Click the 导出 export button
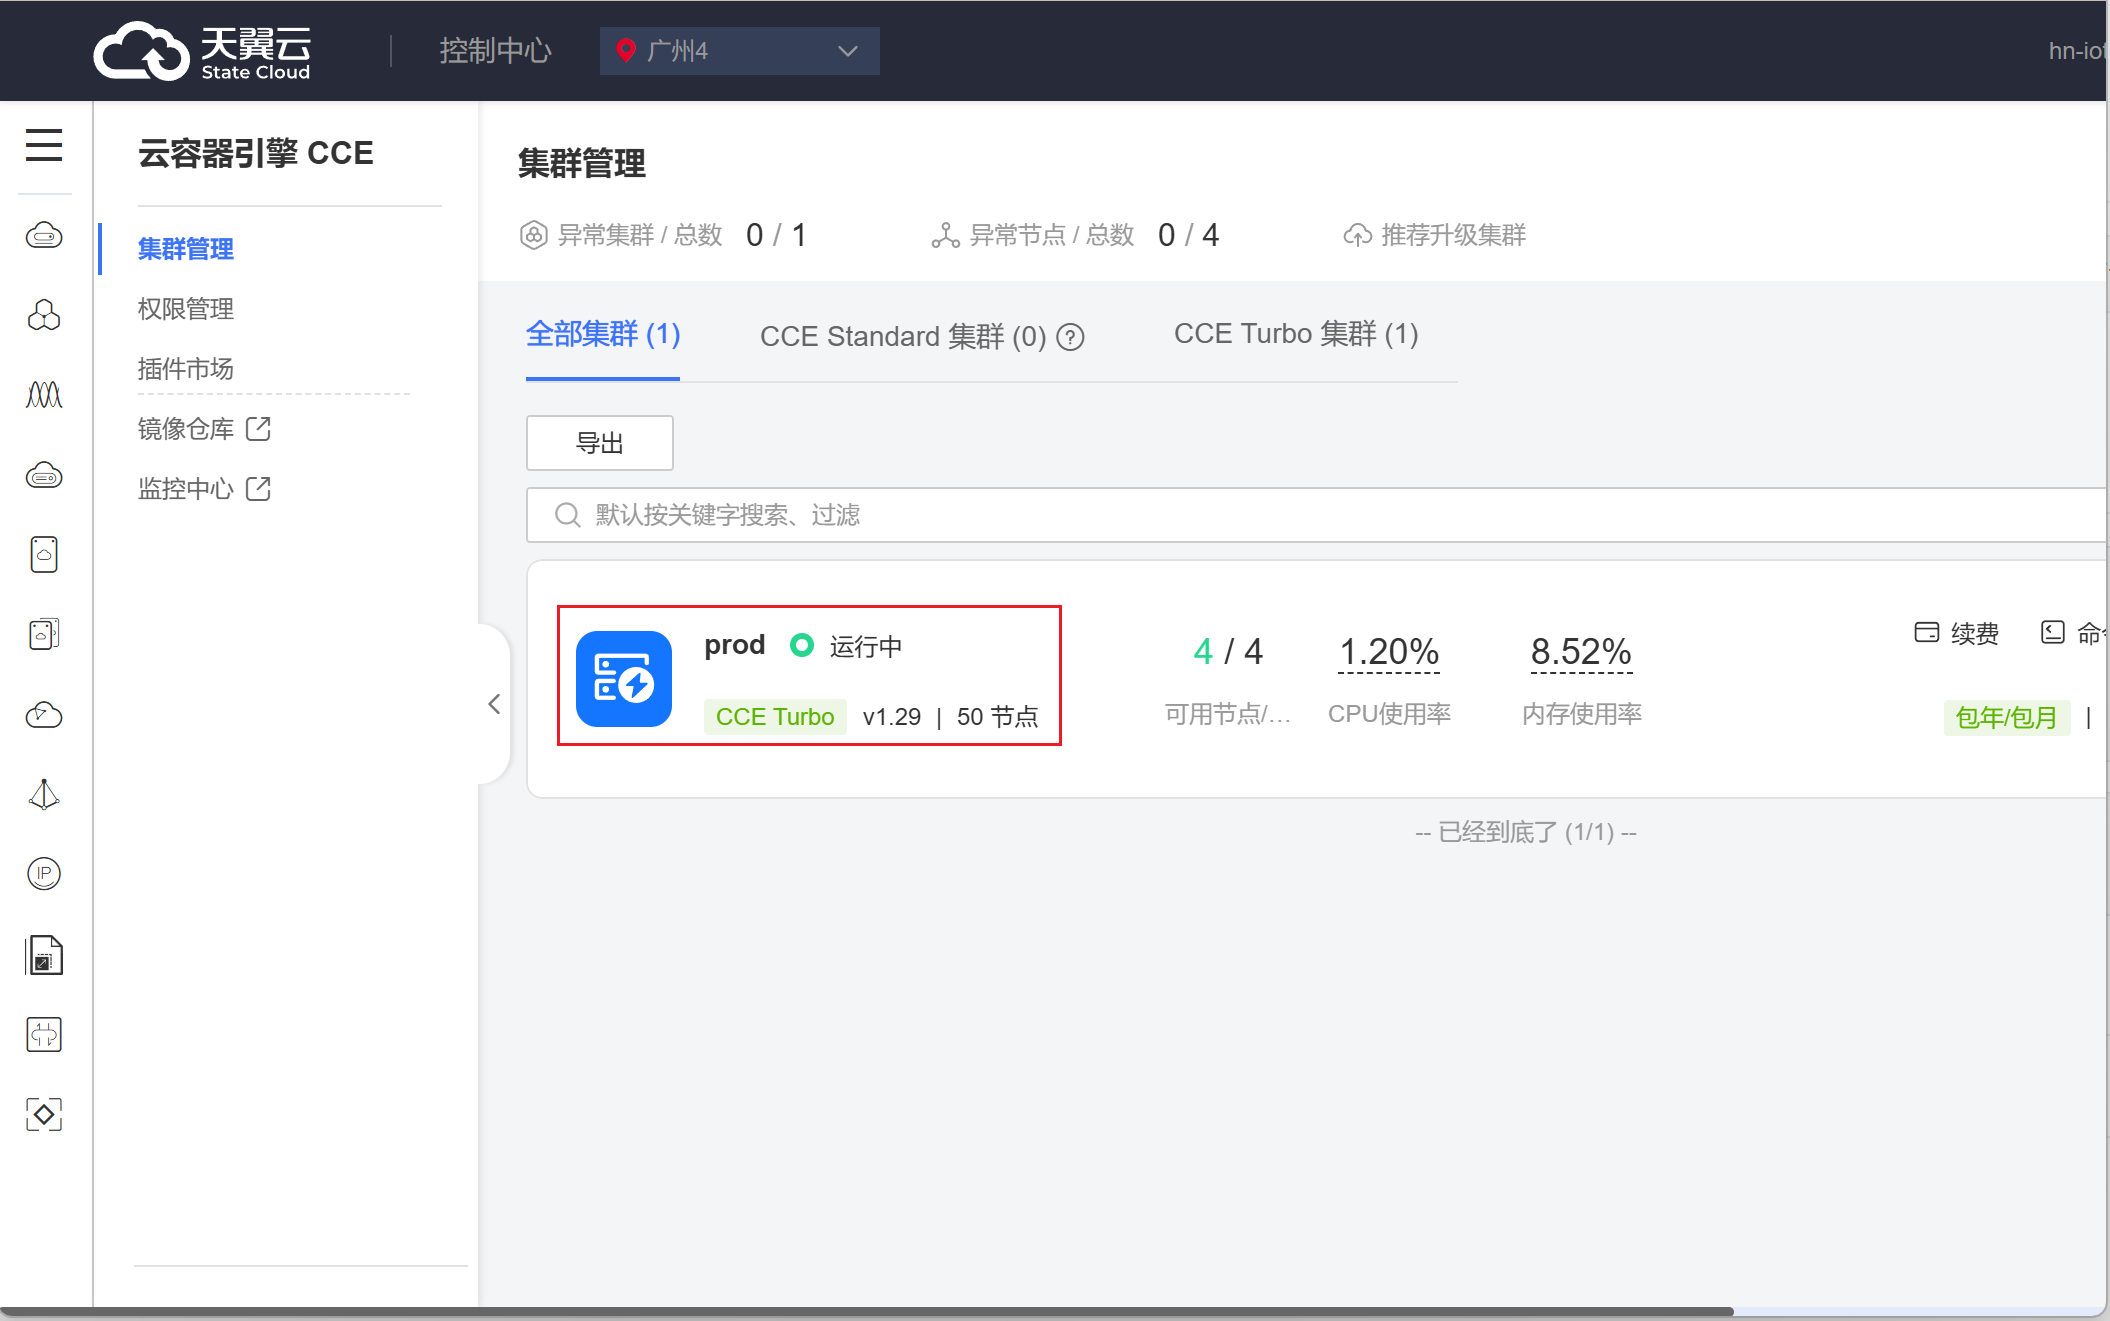Viewport: 2110px width, 1321px height. [x=600, y=443]
